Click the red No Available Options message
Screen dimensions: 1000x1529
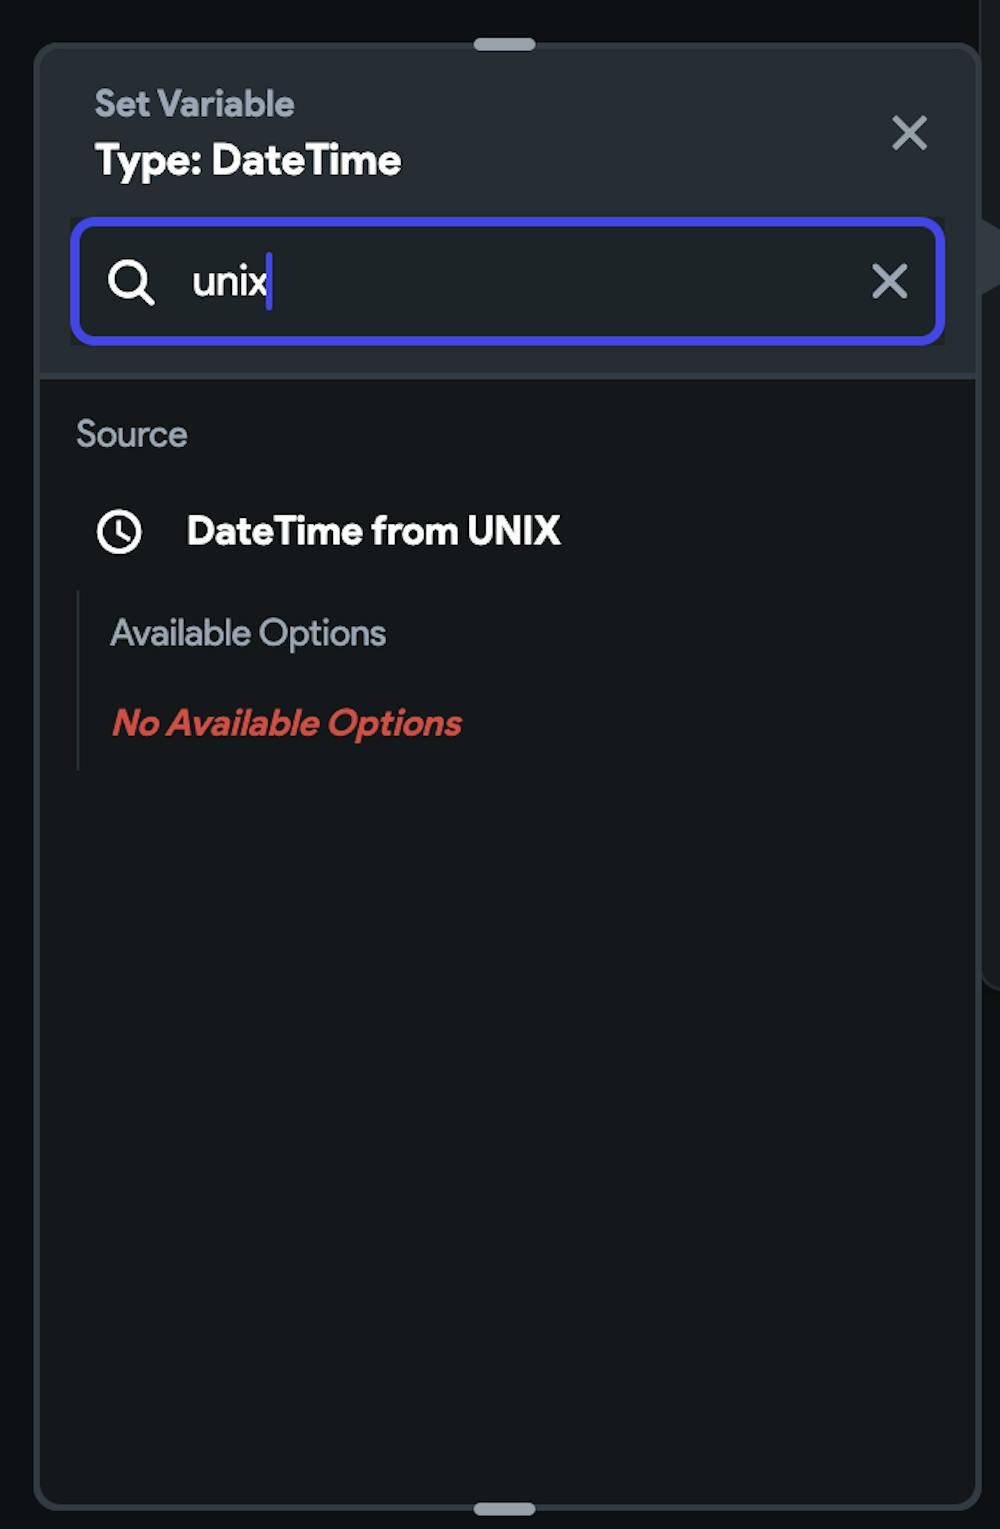coord(287,723)
